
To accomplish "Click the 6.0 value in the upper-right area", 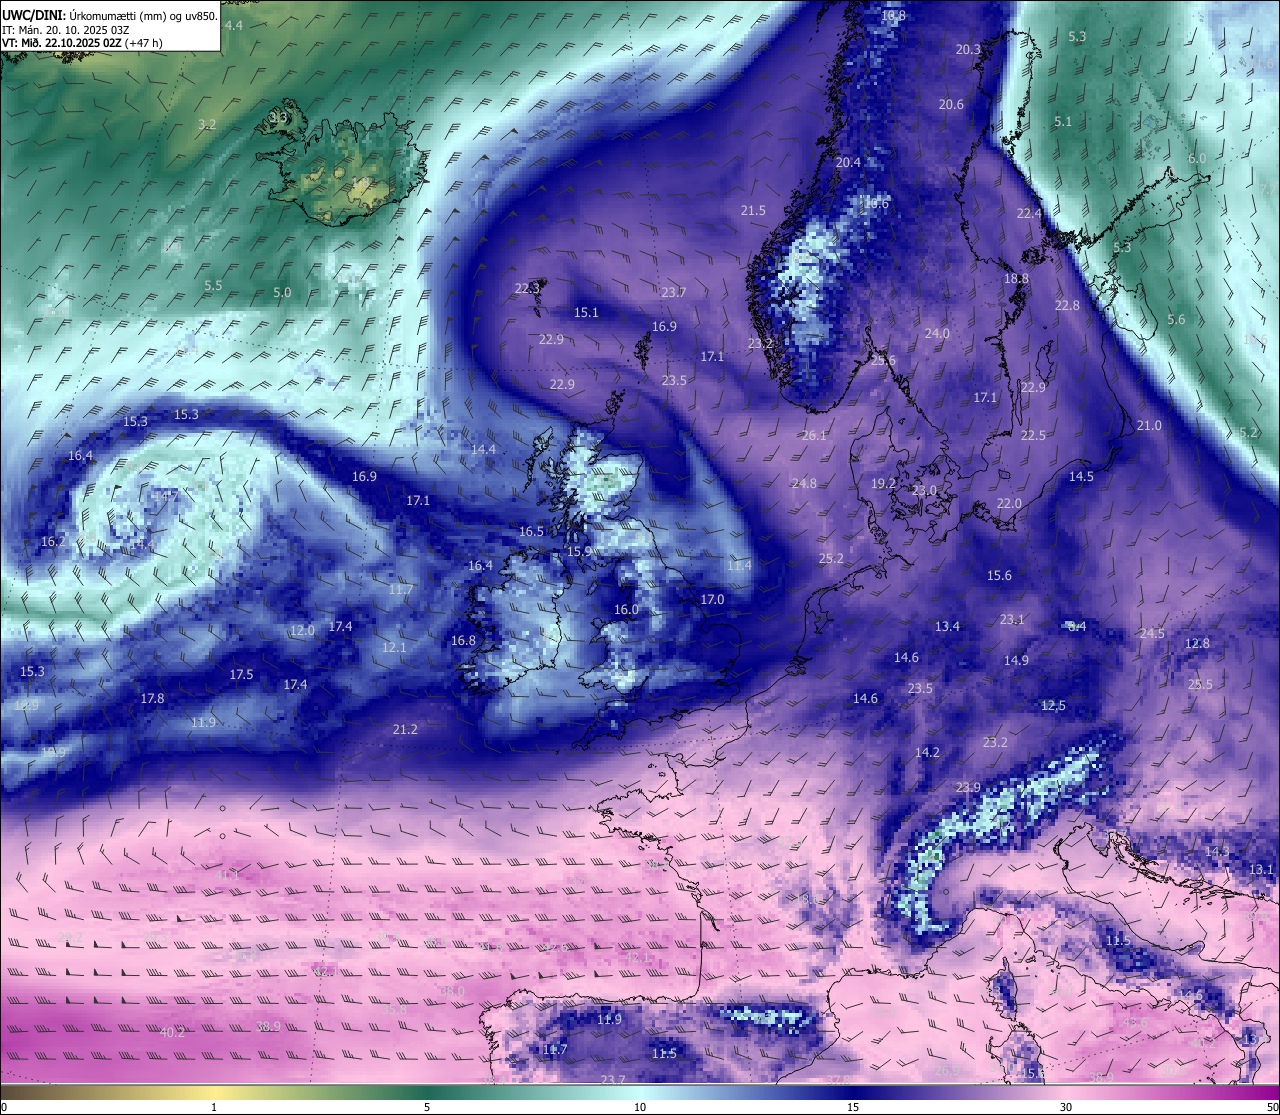I will point(1197,158).
